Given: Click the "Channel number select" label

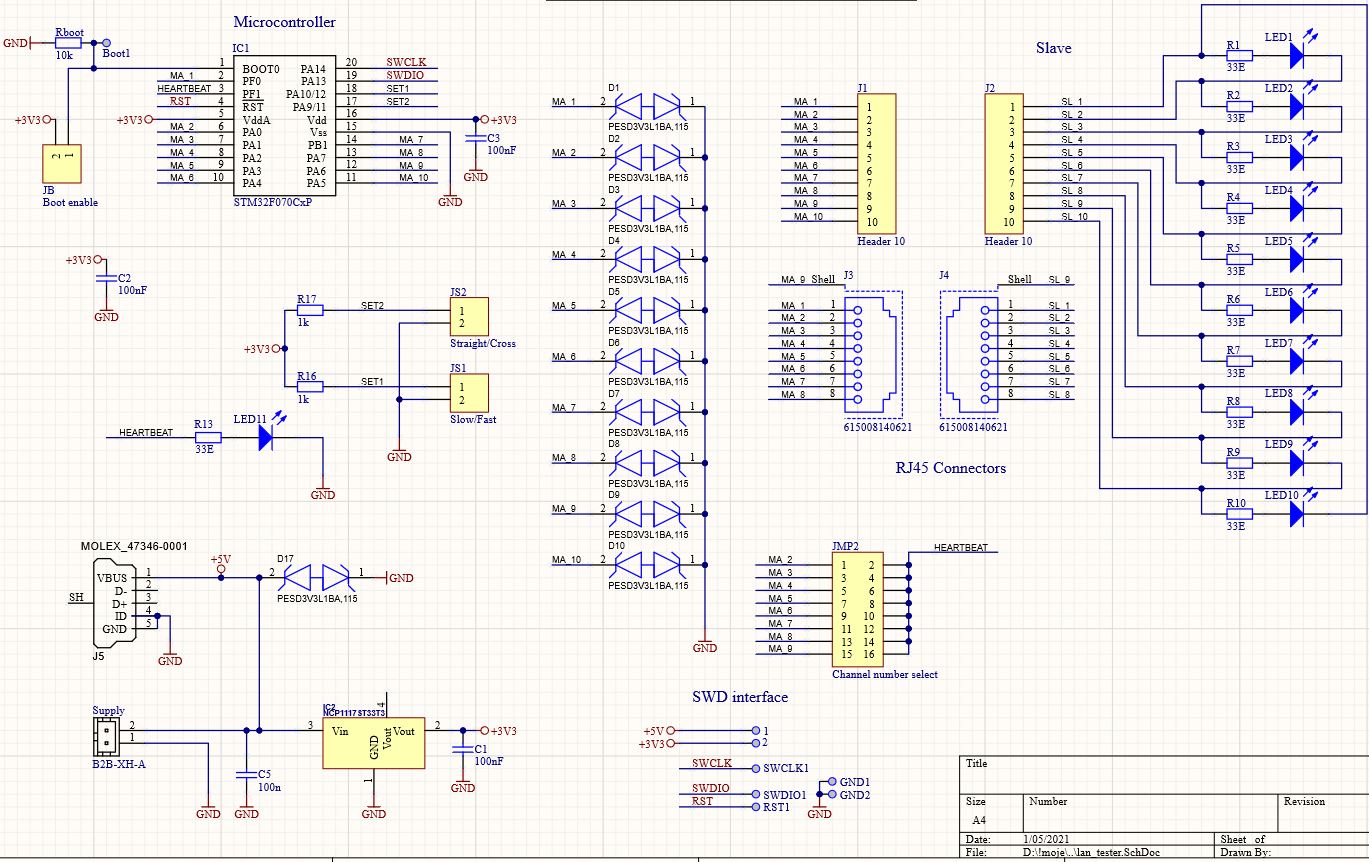Looking at the screenshot, I should pyautogui.click(x=885, y=674).
